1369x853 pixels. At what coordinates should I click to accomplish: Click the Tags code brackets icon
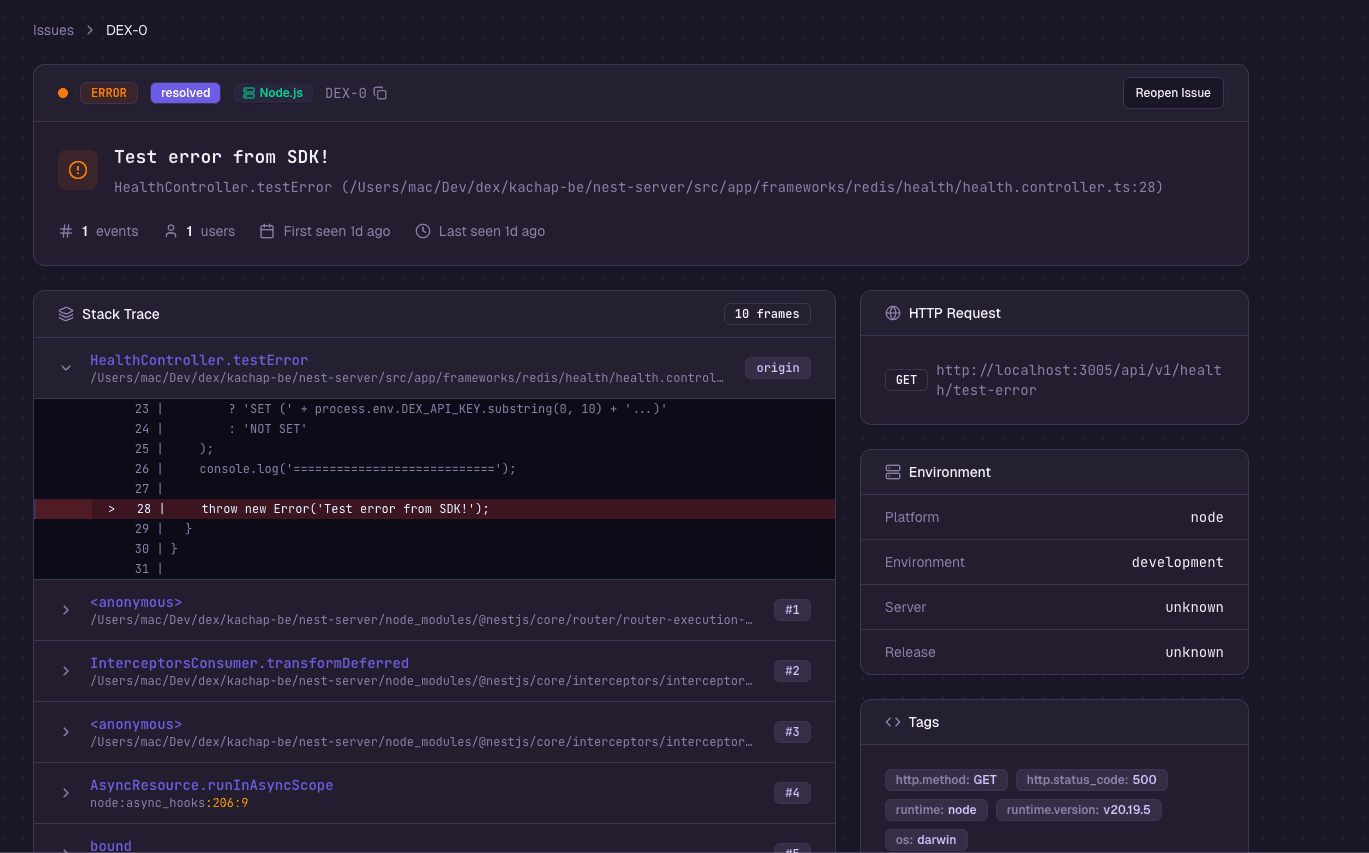[x=893, y=722]
